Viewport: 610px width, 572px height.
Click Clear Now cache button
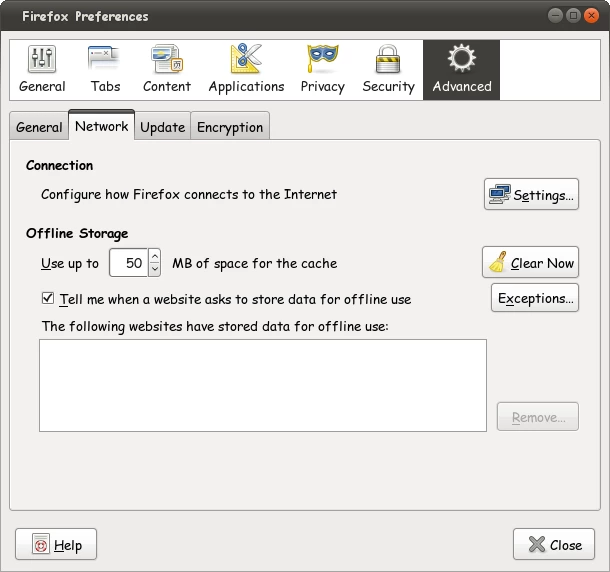[531, 262]
